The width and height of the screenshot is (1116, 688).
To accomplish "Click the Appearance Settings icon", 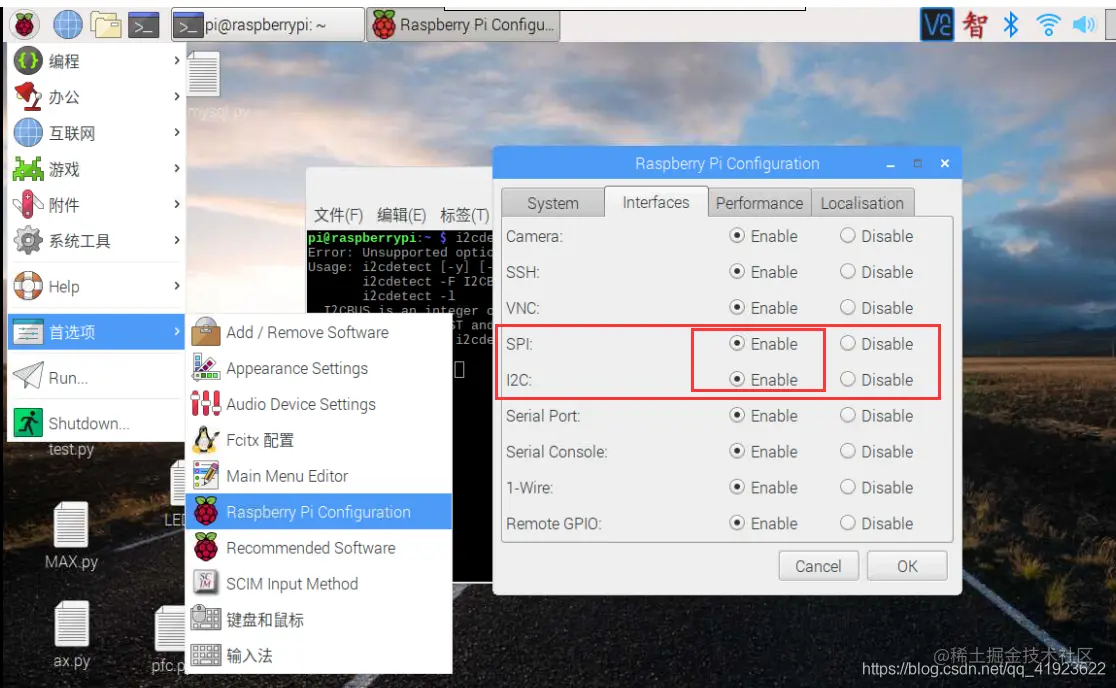I will pos(206,368).
